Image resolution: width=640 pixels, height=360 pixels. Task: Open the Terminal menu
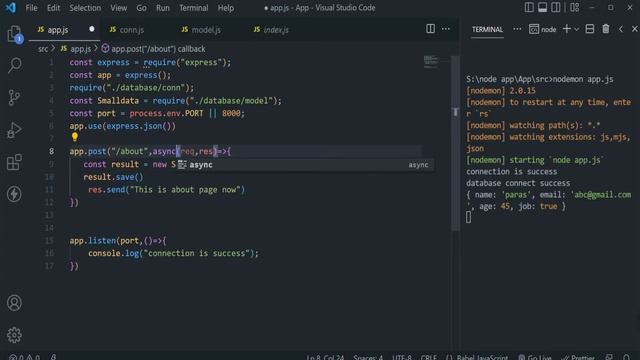(x=193, y=8)
